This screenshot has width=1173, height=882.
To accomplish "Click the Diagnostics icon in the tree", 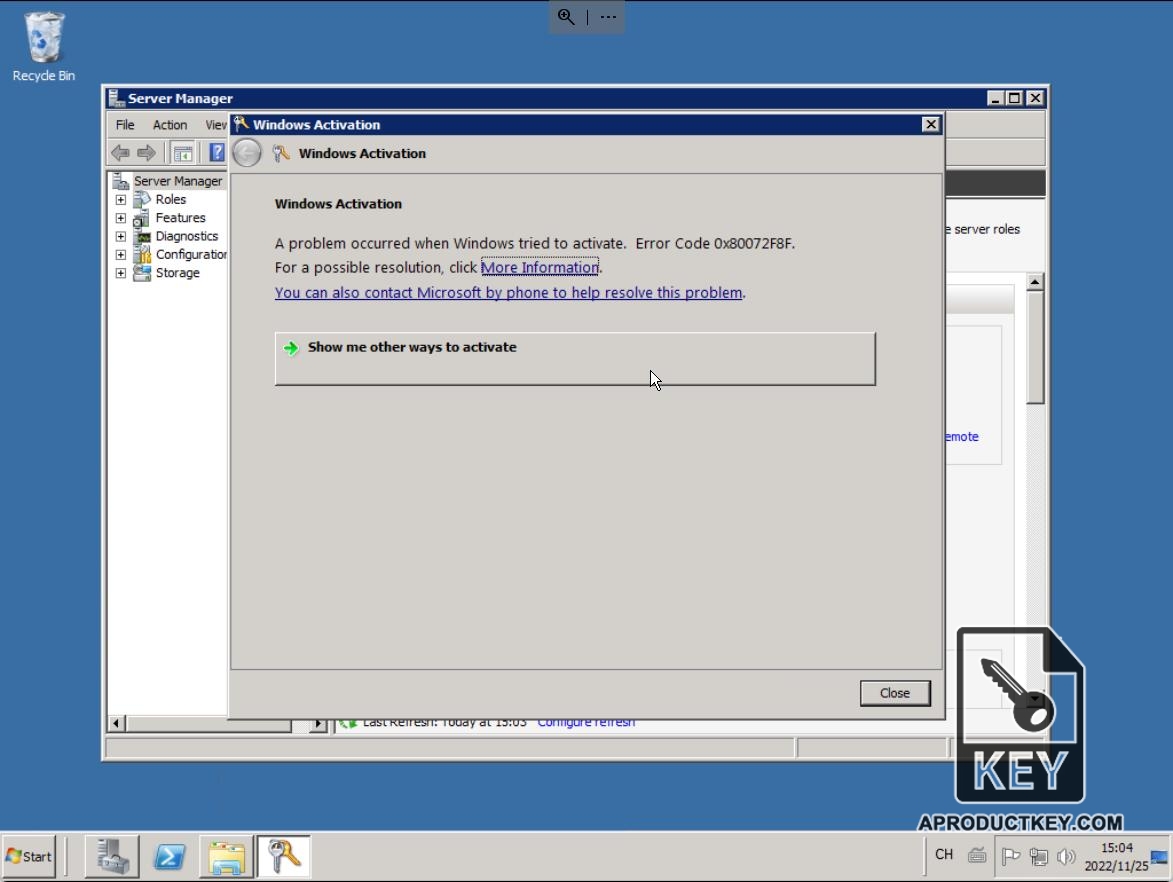I will [141, 236].
